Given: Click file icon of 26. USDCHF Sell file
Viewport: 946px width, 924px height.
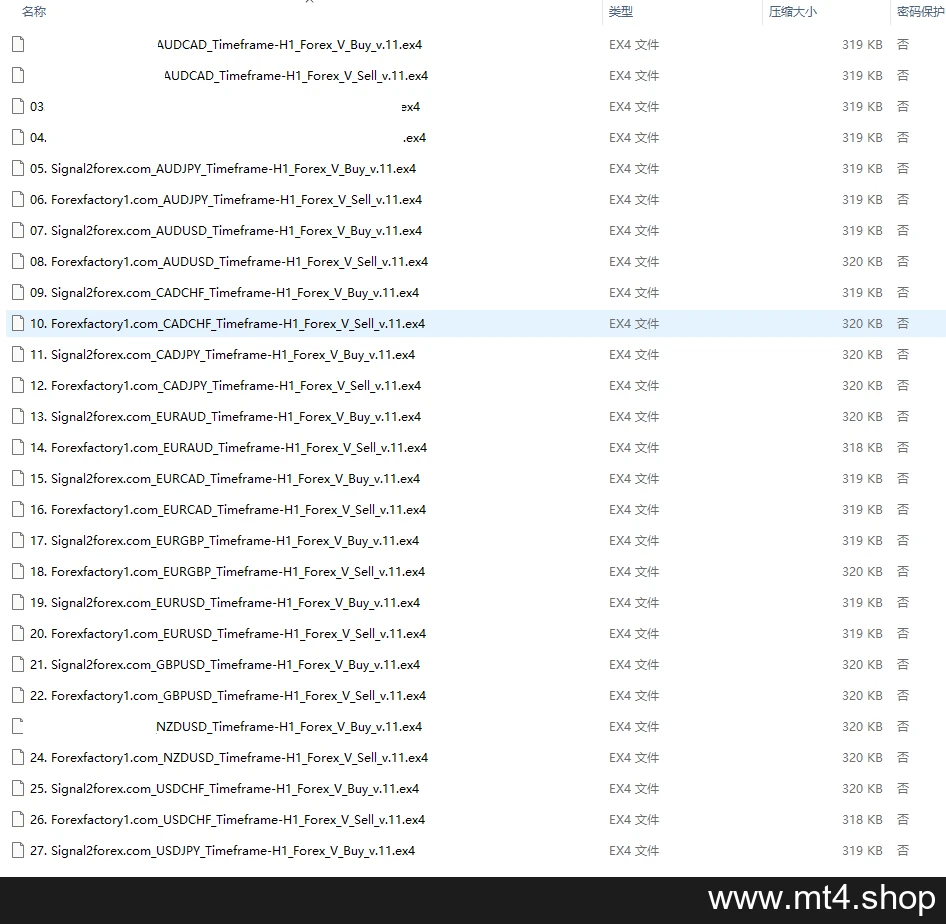Looking at the screenshot, I should 18,819.
